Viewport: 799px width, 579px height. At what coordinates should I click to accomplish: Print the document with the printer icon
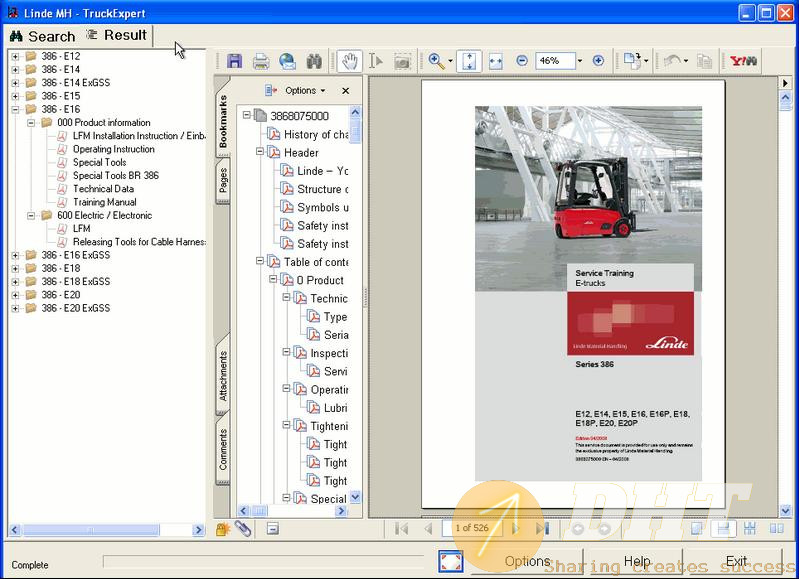coord(261,61)
